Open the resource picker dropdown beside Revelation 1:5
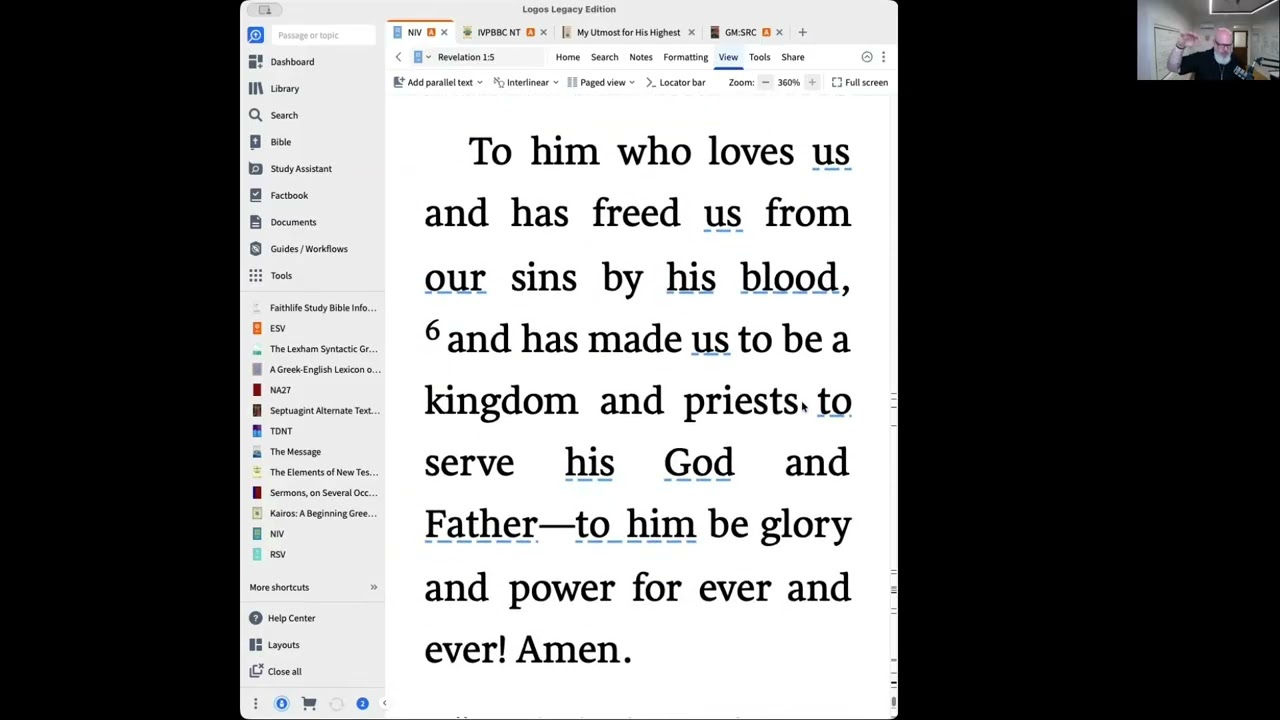1280x720 pixels. click(x=421, y=57)
